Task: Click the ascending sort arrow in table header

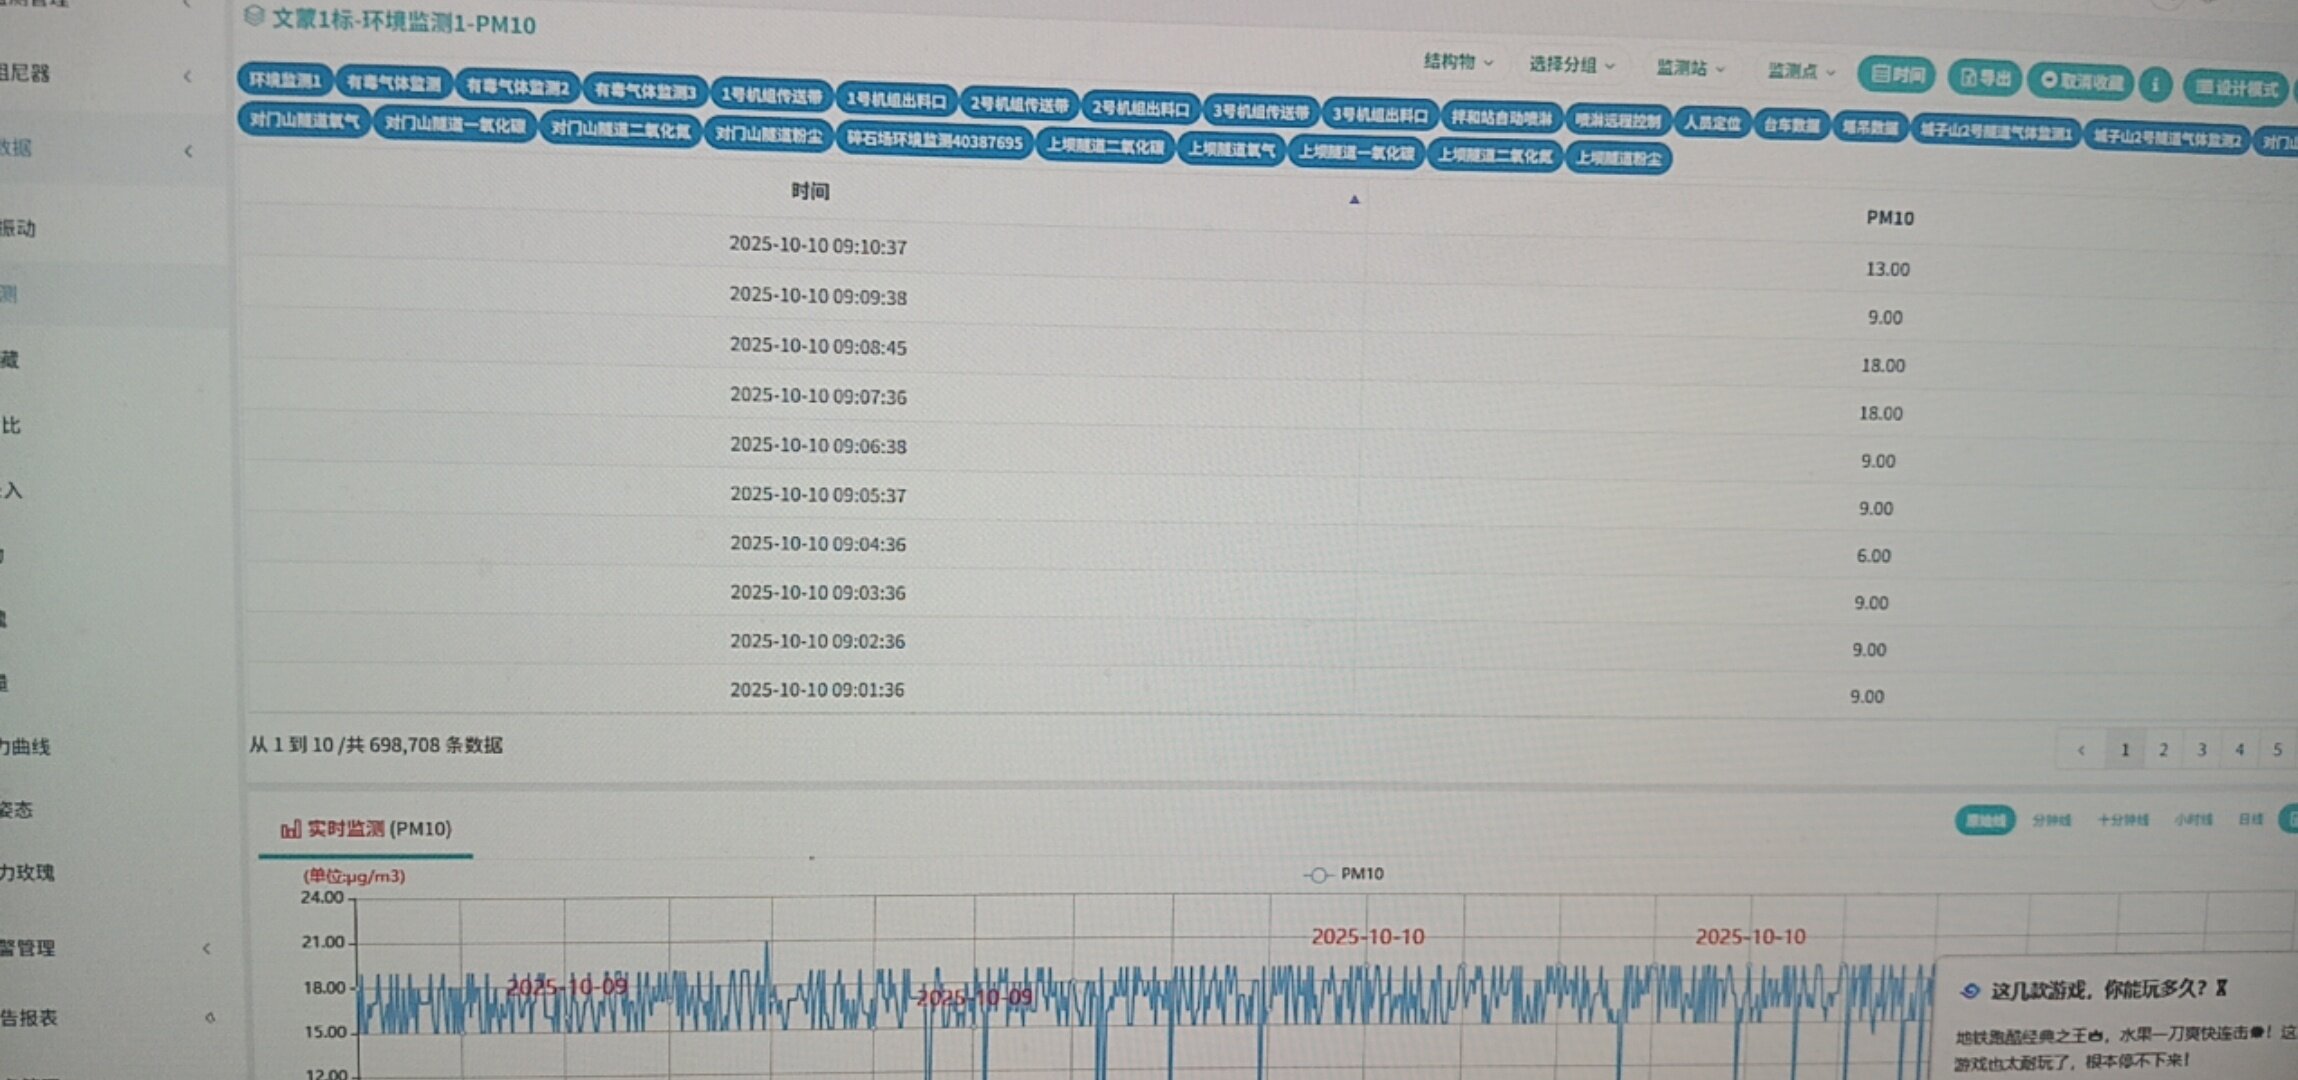Action: tap(1354, 200)
